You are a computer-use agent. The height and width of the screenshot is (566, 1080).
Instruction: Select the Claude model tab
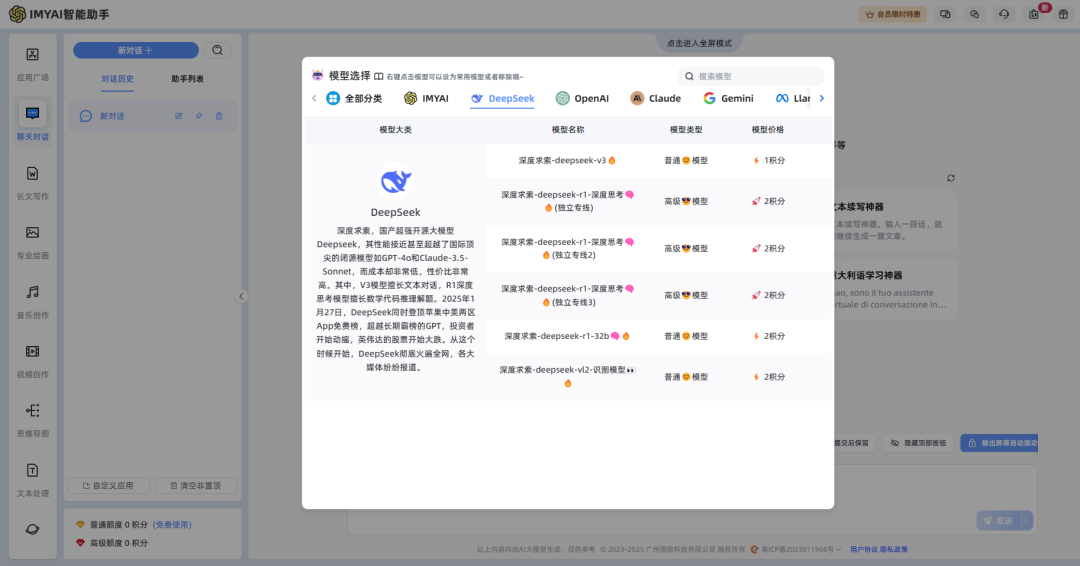tap(656, 98)
